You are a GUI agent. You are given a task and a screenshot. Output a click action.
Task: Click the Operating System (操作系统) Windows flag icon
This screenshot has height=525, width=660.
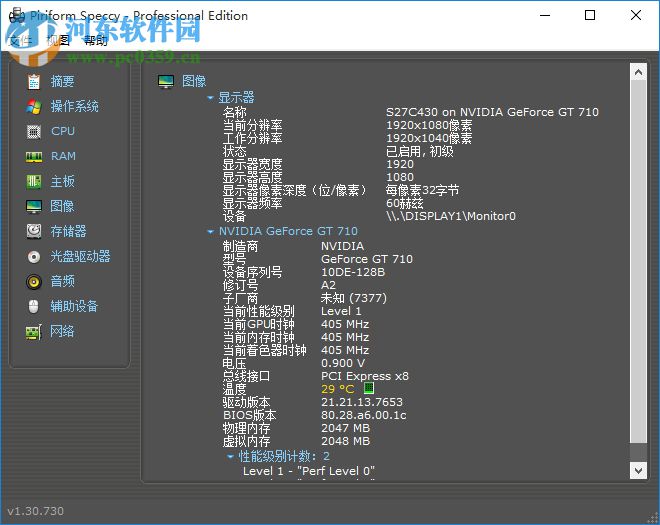point(34,107)
